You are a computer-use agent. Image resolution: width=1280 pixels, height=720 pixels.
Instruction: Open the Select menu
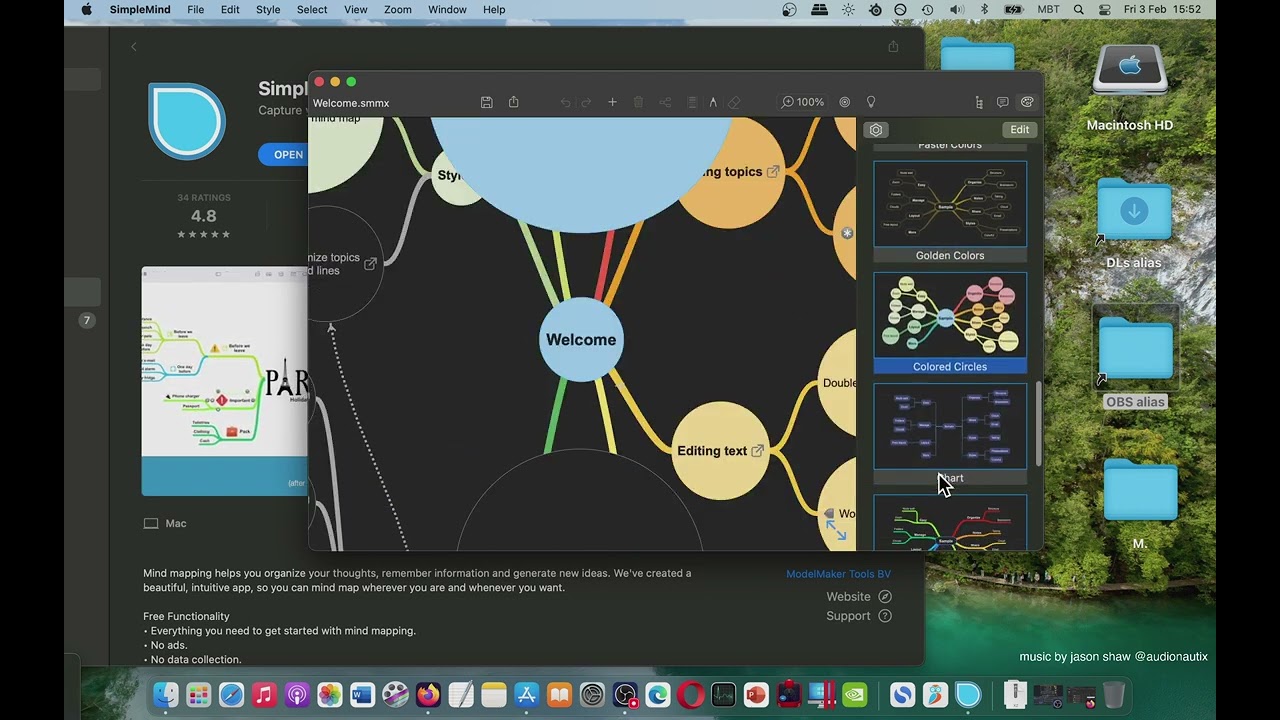click(312, 9)
